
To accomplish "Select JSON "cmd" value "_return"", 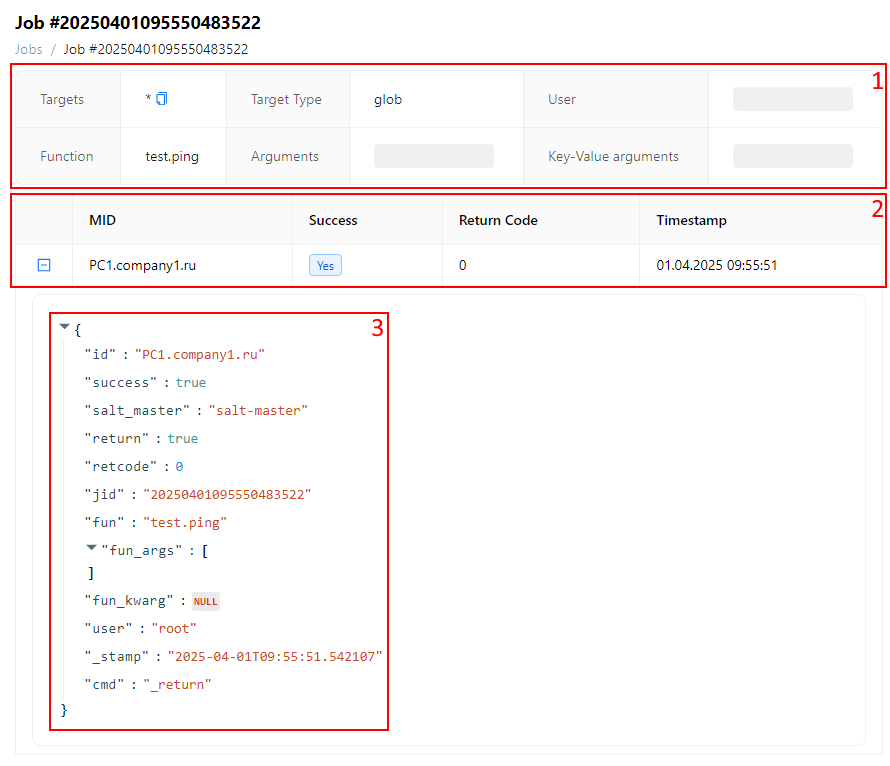I will [177, 684].
